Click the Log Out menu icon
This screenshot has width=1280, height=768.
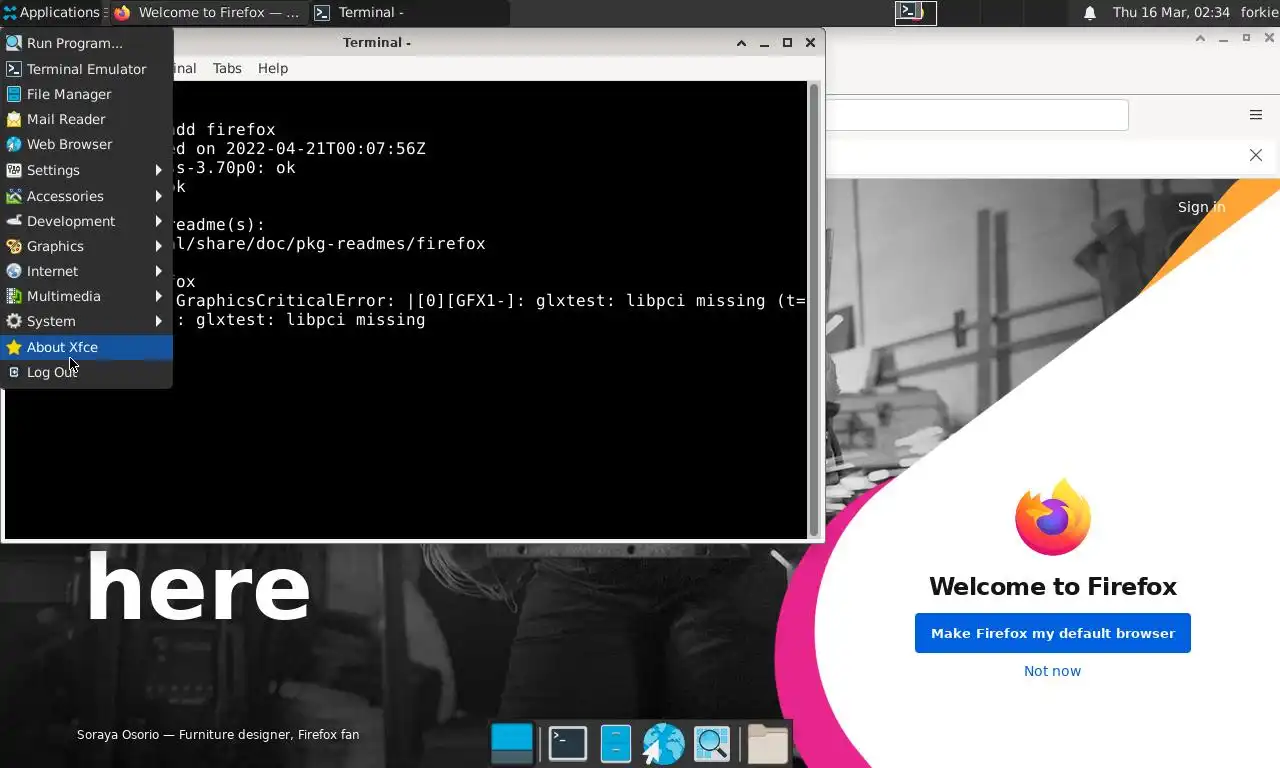click(x=14, y=372)
